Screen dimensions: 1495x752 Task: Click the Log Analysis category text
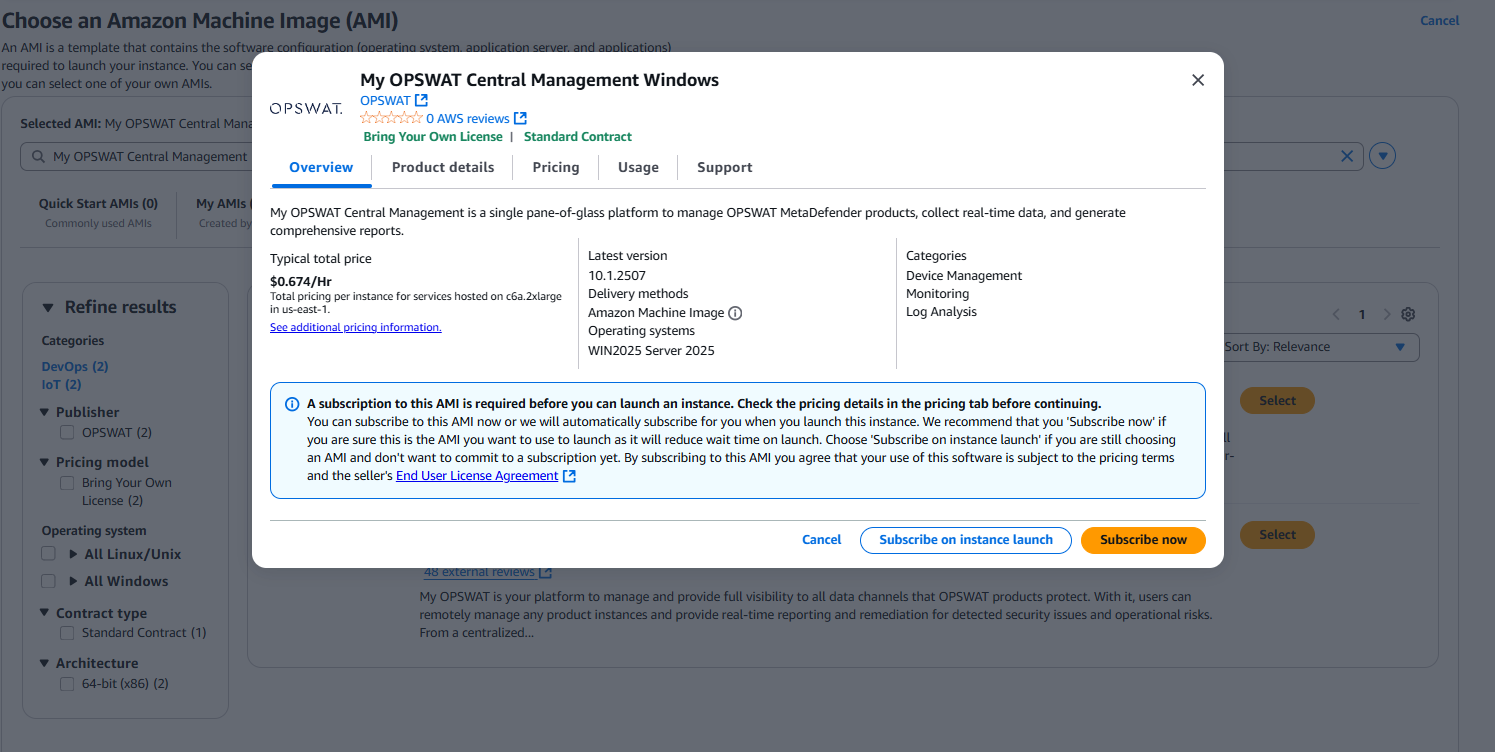[942, 312]
